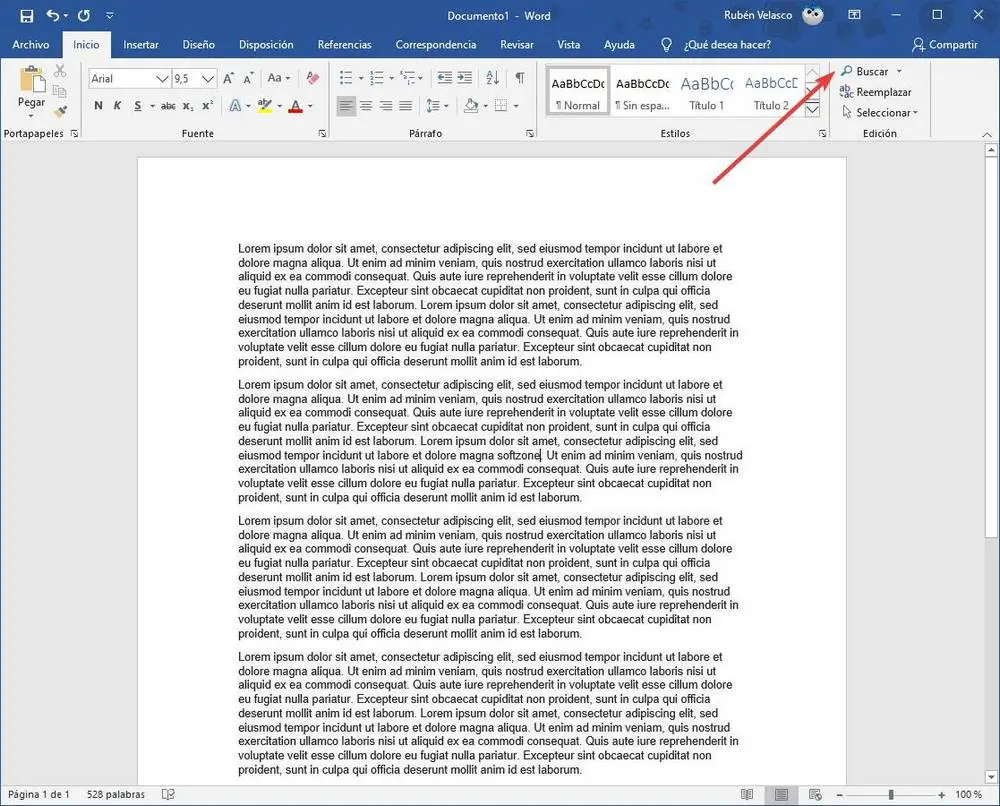Open the Seleccionar dropdown
The width and height of the screenshot is (1000, 806).
click(879, 112)
